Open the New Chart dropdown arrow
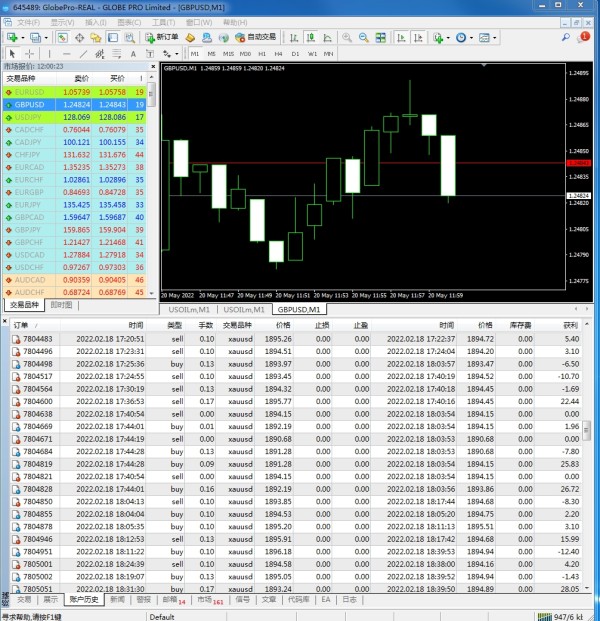 (22, 37)
